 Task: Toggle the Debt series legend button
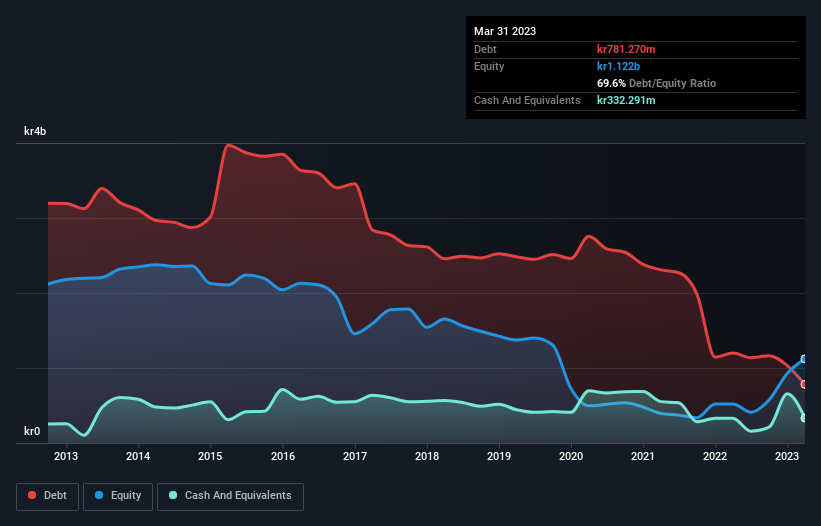[48, 496]
